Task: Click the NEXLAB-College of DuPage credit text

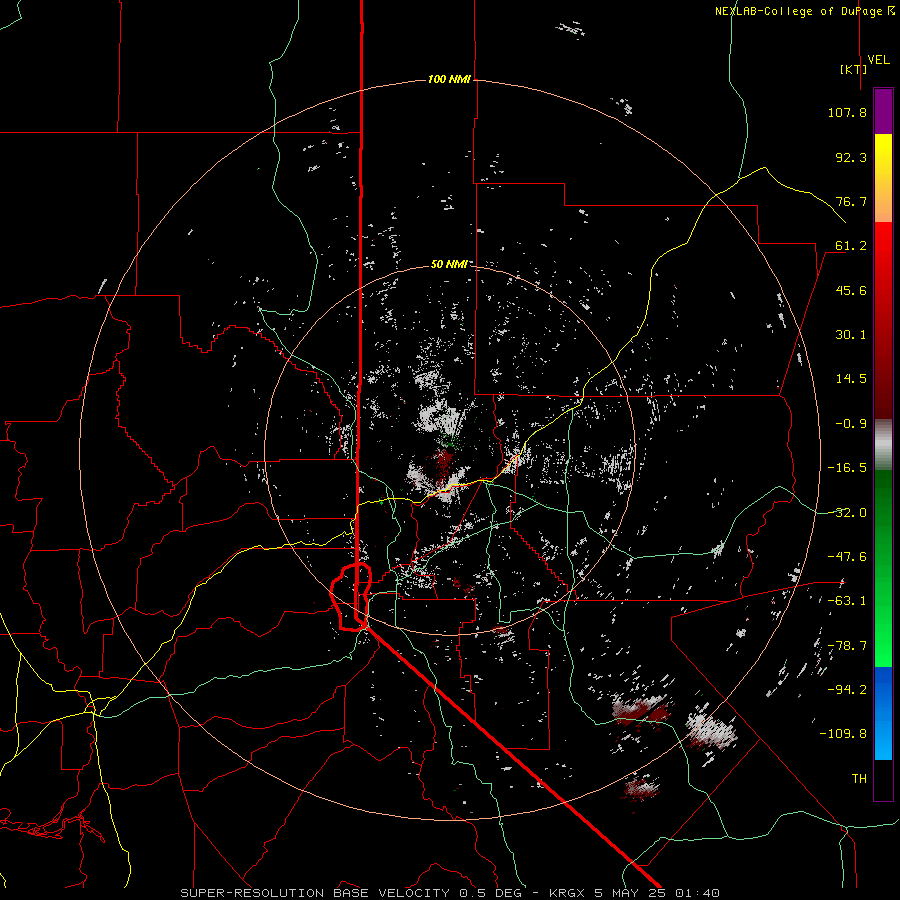Action: click(x=804, y=11)
